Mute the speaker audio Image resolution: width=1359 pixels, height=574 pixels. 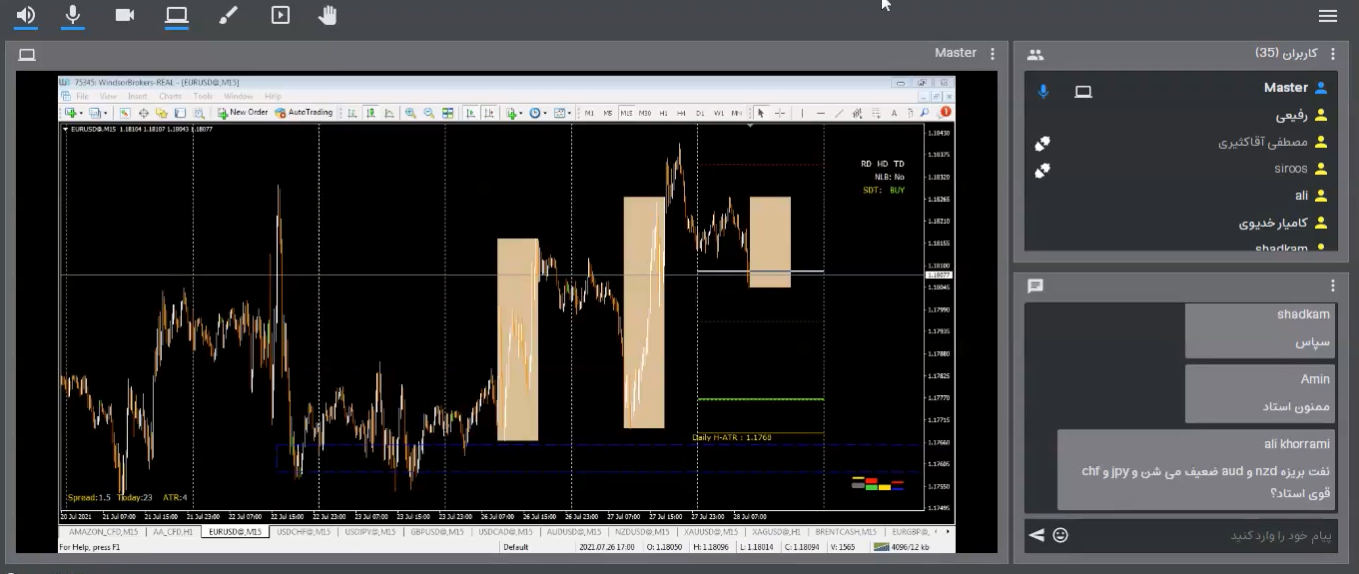25,15
